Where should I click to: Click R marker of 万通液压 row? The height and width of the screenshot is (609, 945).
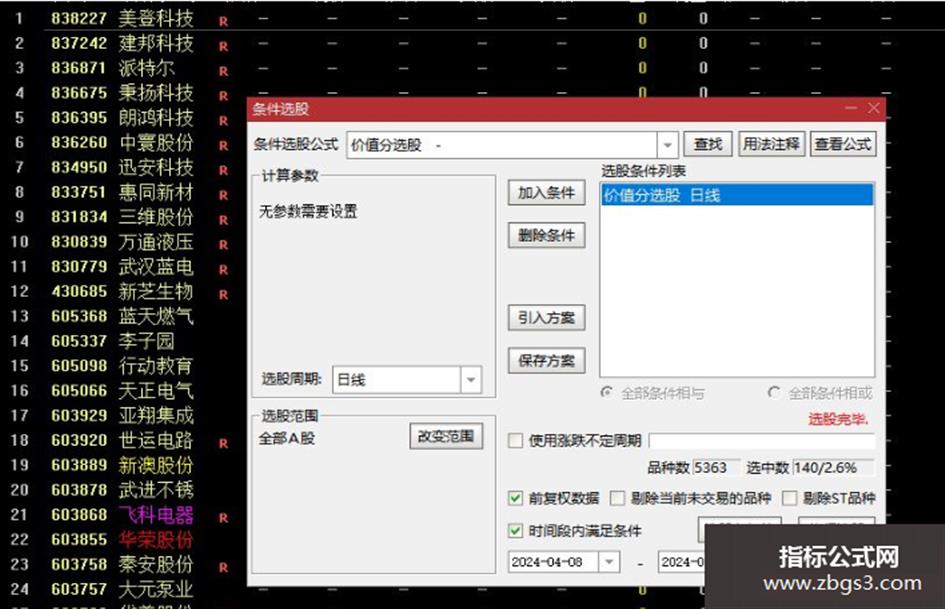pos(224,245)
